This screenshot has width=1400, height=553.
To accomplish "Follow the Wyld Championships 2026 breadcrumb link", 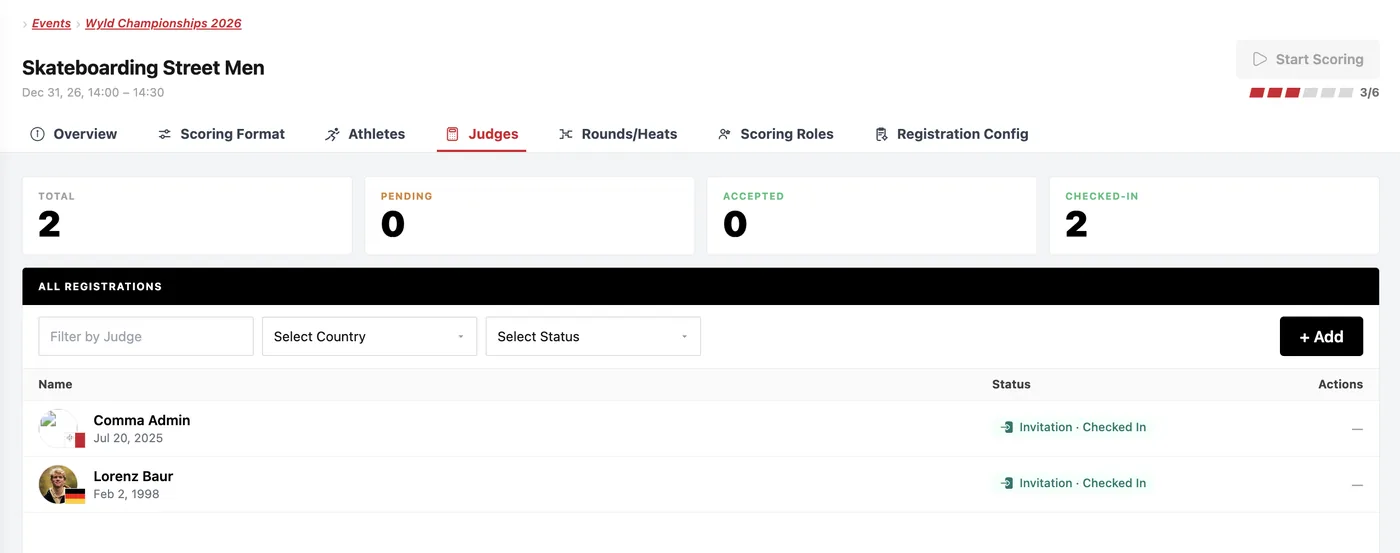I will tap(163, 23).
